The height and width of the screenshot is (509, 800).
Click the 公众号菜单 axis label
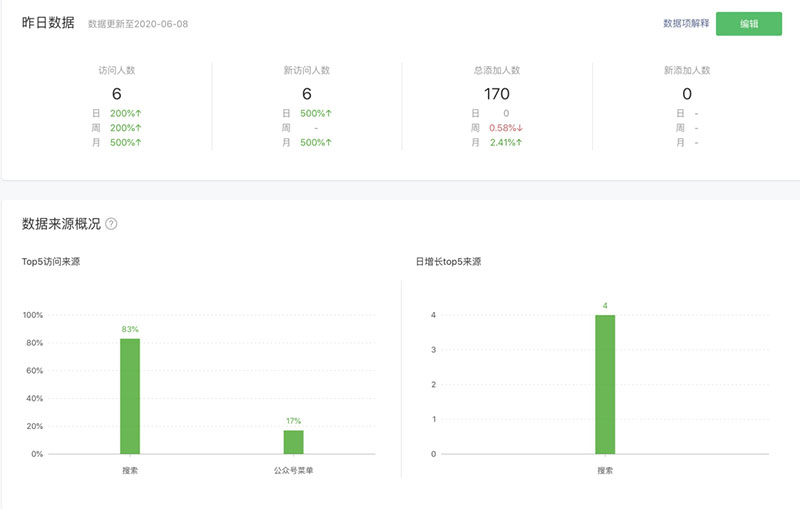coord(293,469)
